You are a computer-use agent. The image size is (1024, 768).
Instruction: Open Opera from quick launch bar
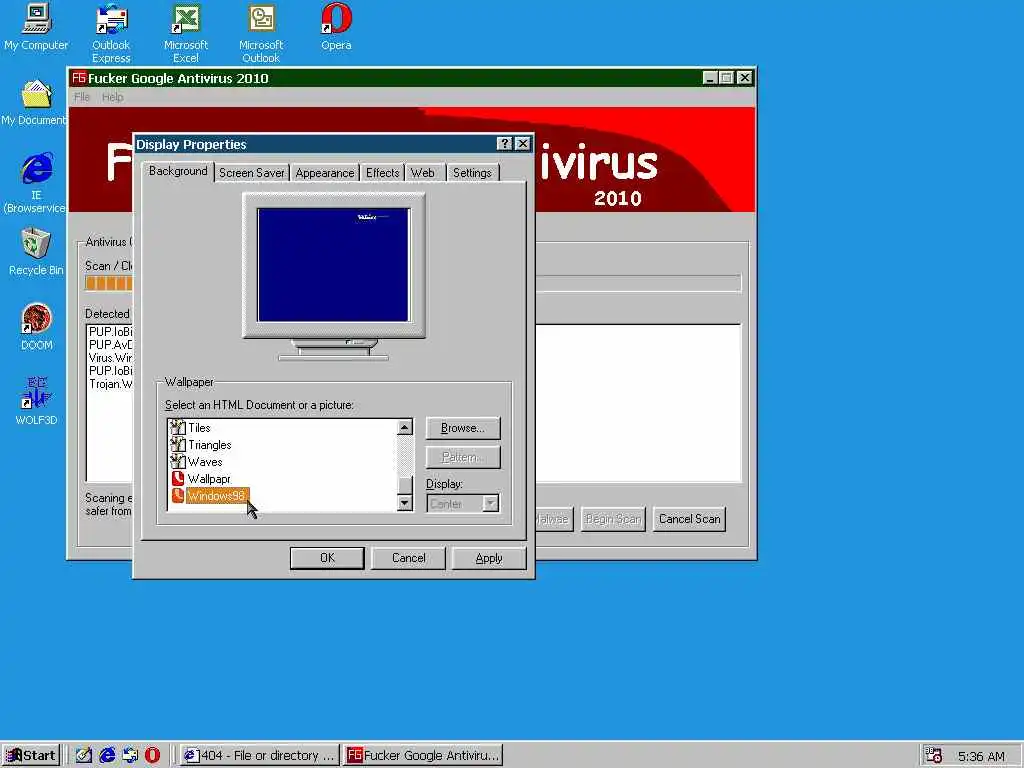[x=152, y=756]
